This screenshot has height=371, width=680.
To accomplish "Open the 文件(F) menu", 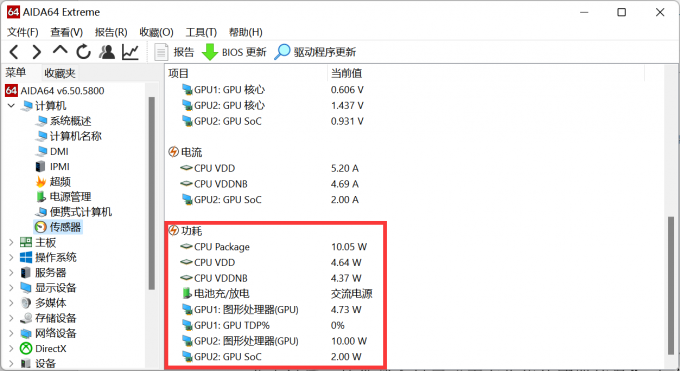I will point(23,32).
